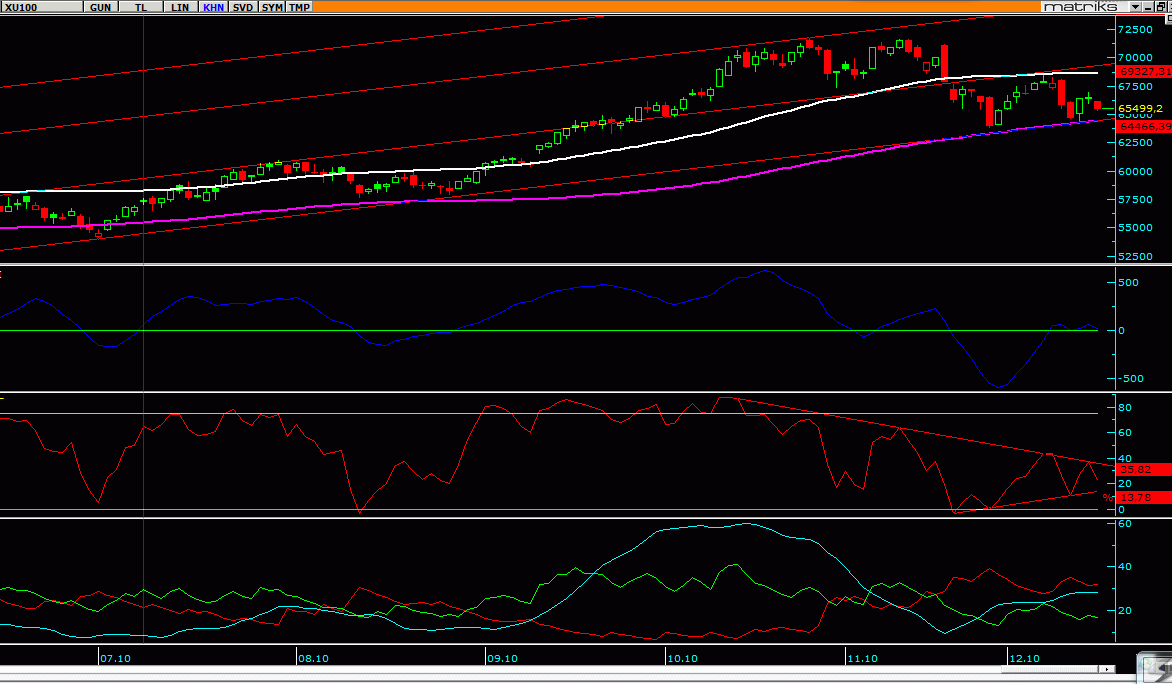Switch currency with the TL button
This screenshot has width=1172, height=684.
[x=140, y=7]
